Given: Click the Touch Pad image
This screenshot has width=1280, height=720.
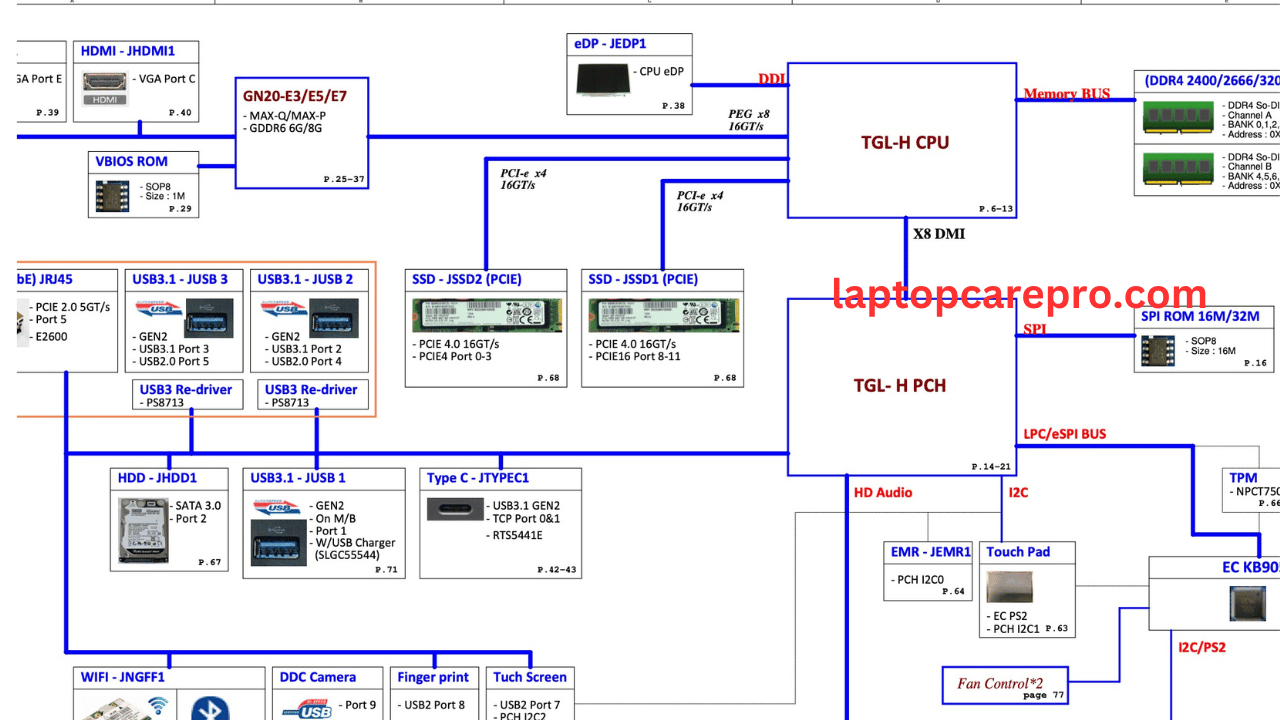Looking at the screenshot, I should tap(1009, 587).
